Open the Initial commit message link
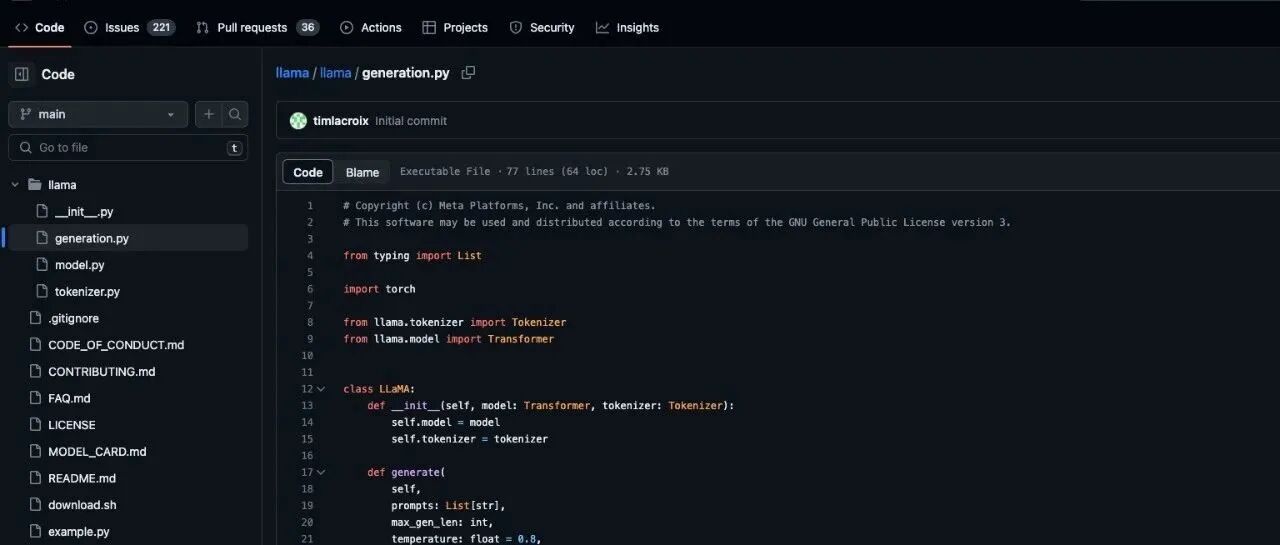This screenshot has width=1280, height=545. (411, 121)
